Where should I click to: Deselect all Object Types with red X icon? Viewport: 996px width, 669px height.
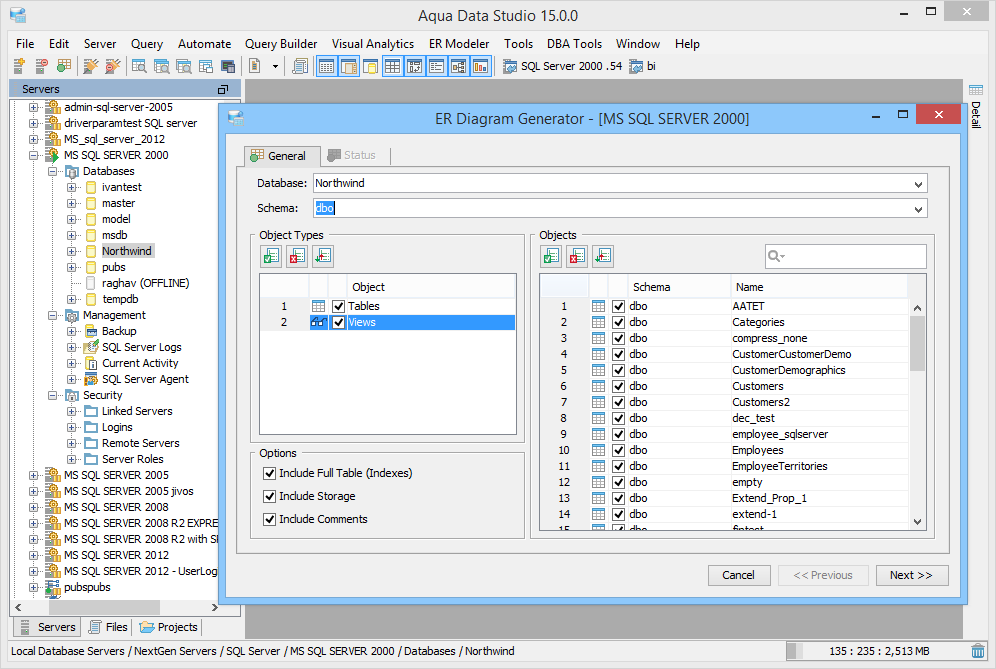point(297,256)
